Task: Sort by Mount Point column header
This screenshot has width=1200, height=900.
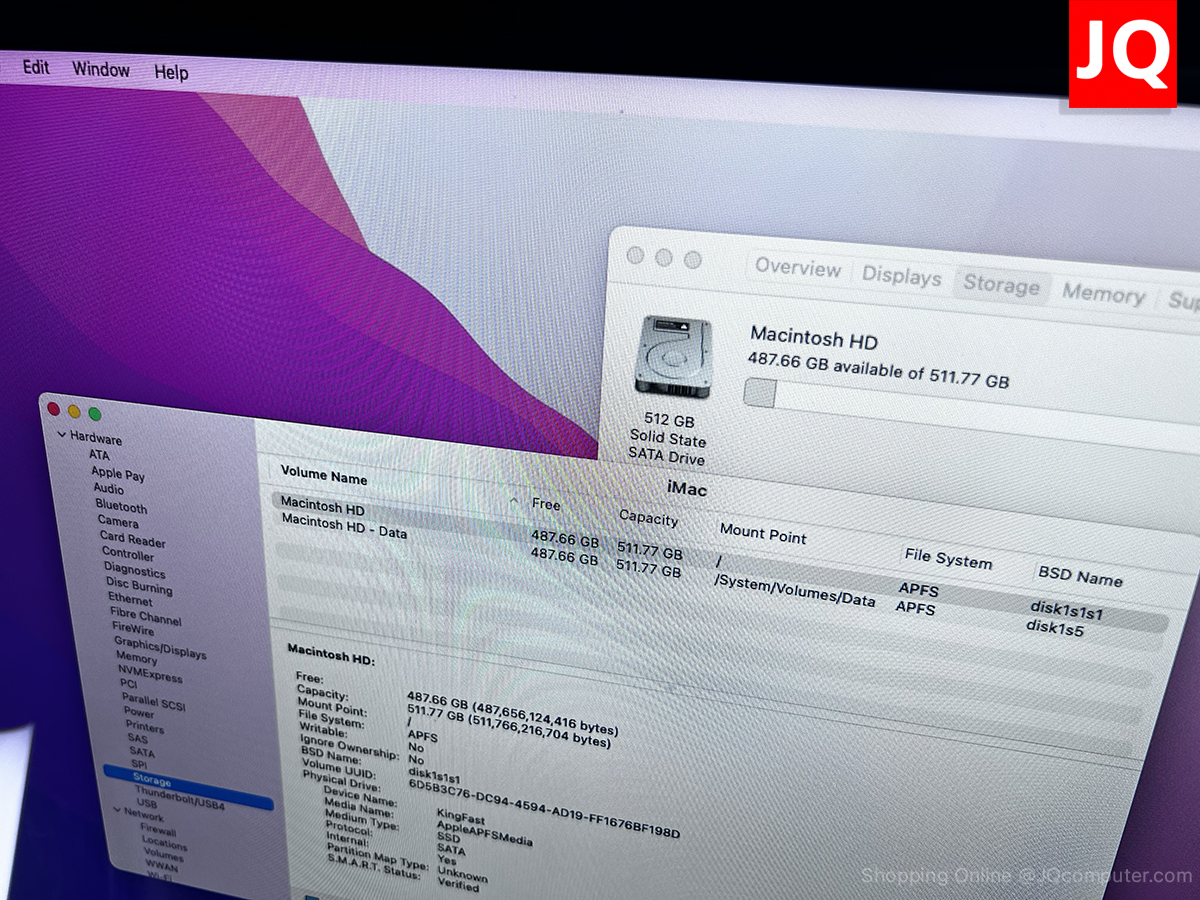Action: click(x=763, y=533)
